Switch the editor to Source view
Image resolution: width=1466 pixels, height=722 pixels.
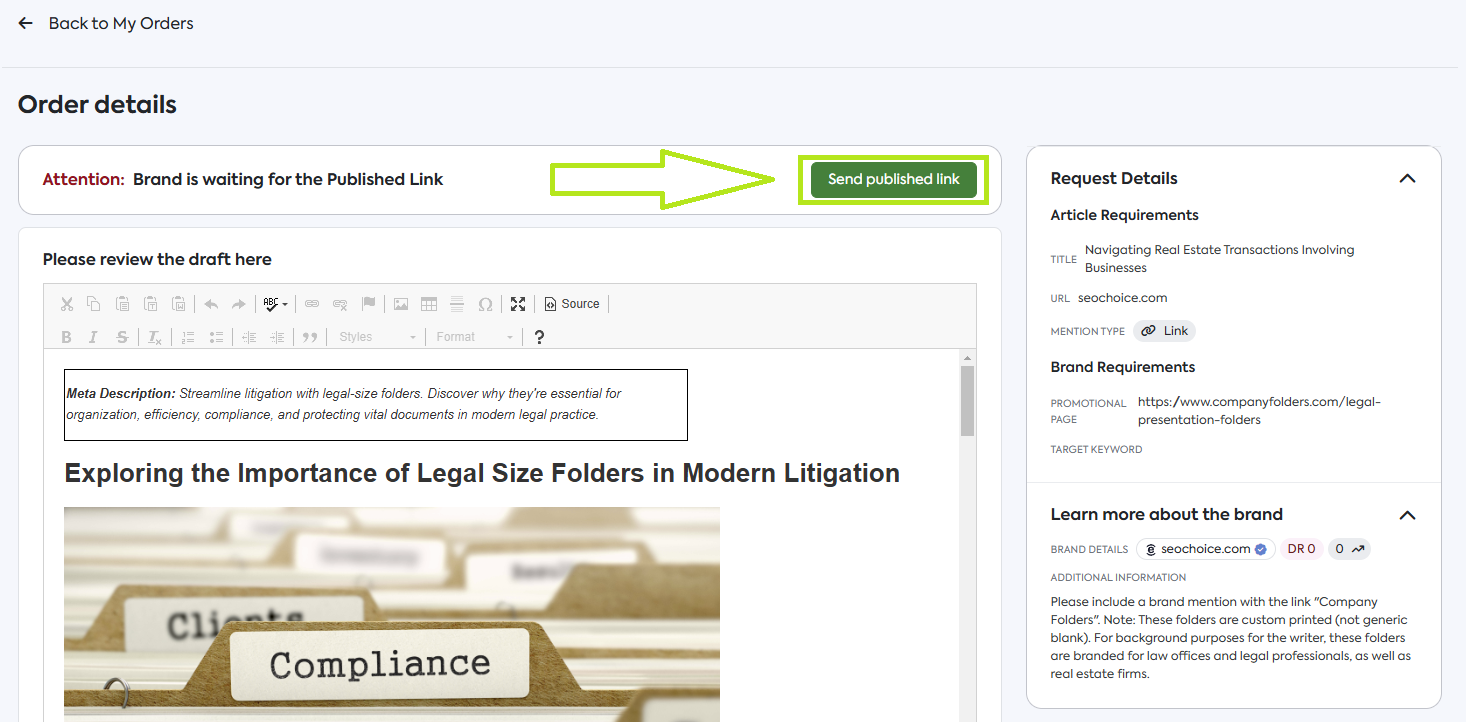pyautogui.click(x=572, y=304)
